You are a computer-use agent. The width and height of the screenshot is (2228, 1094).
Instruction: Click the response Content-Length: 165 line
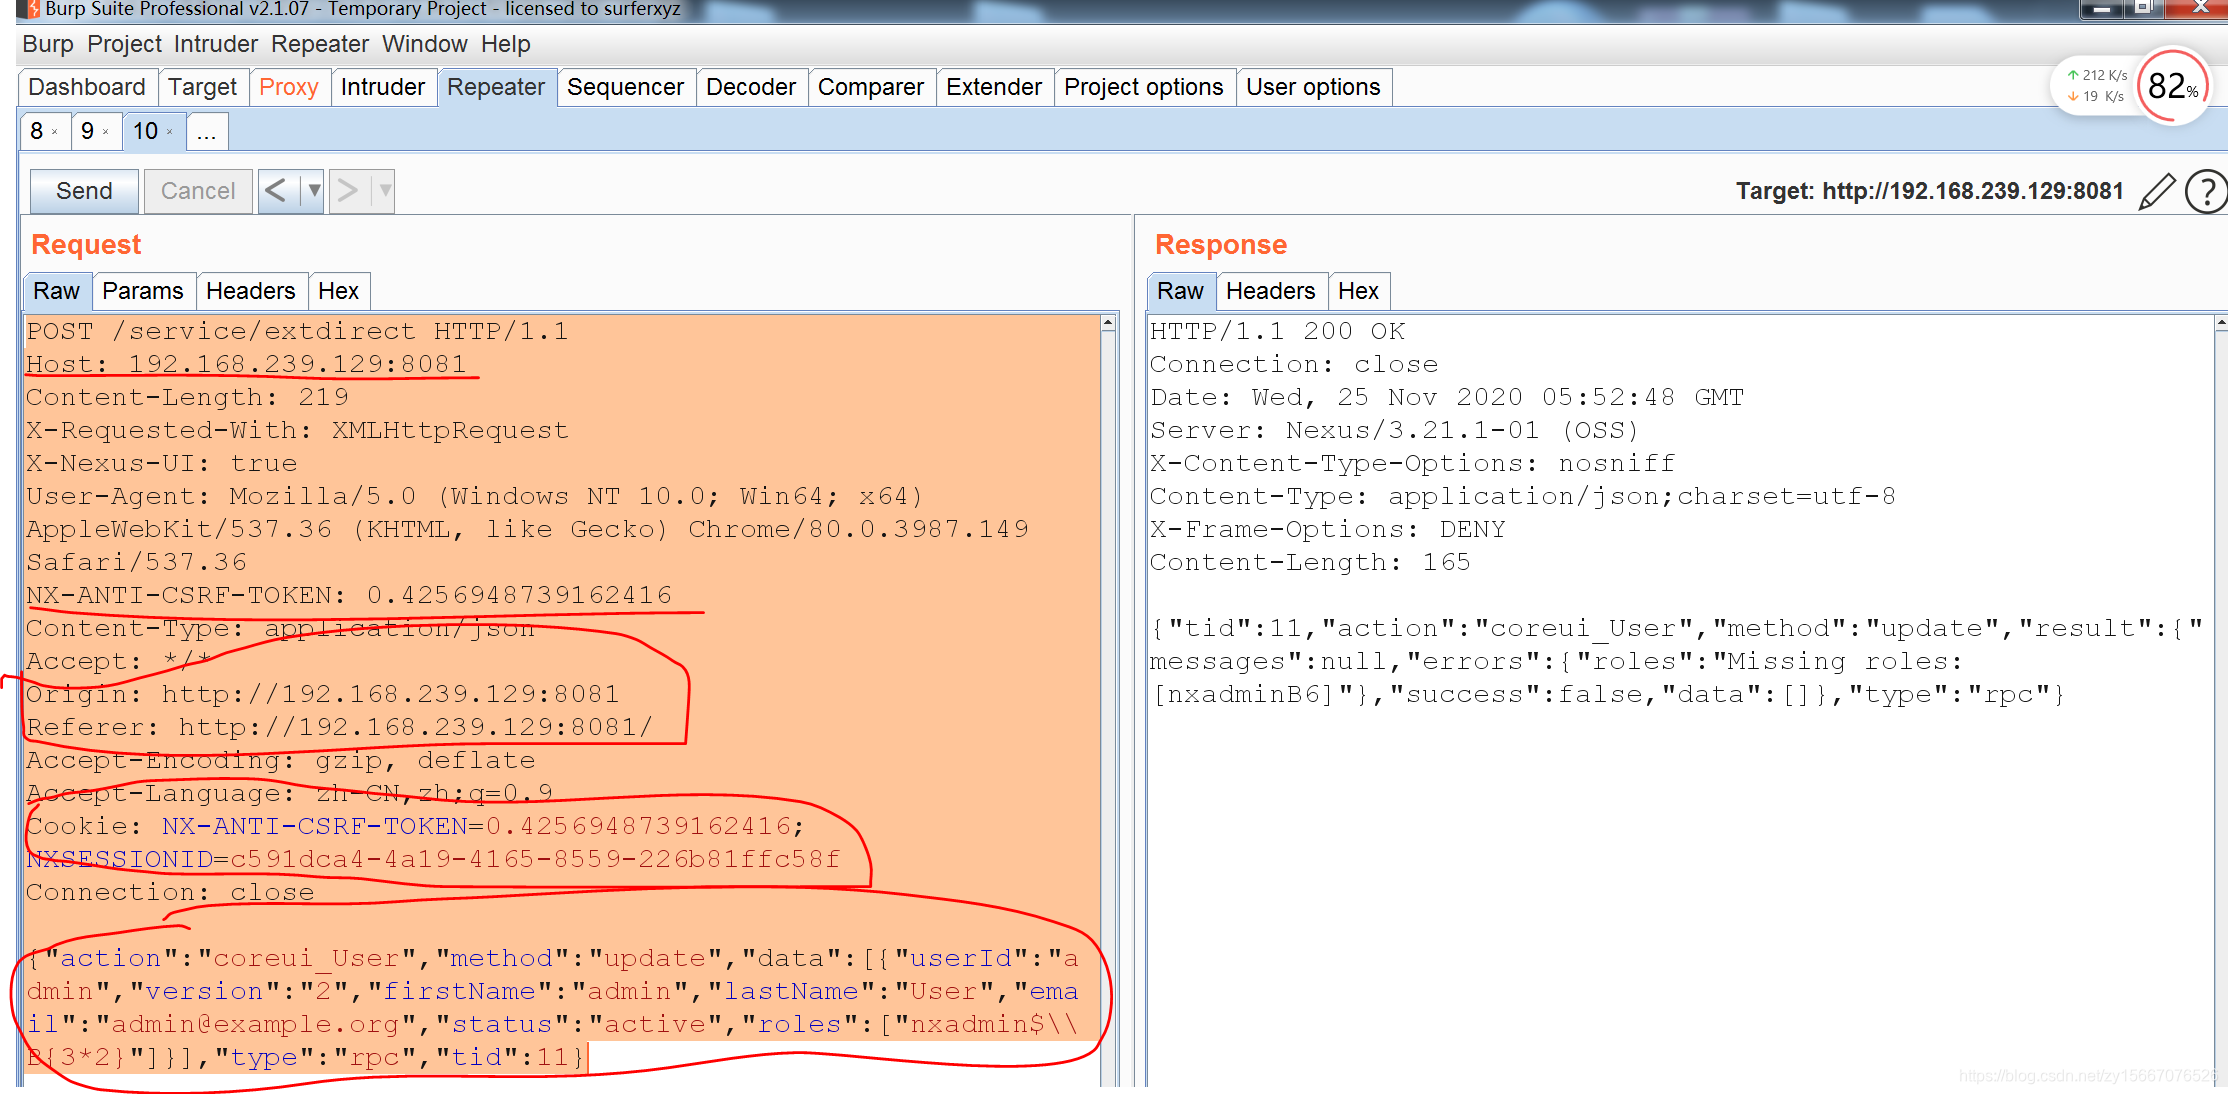coord(1310,562)
